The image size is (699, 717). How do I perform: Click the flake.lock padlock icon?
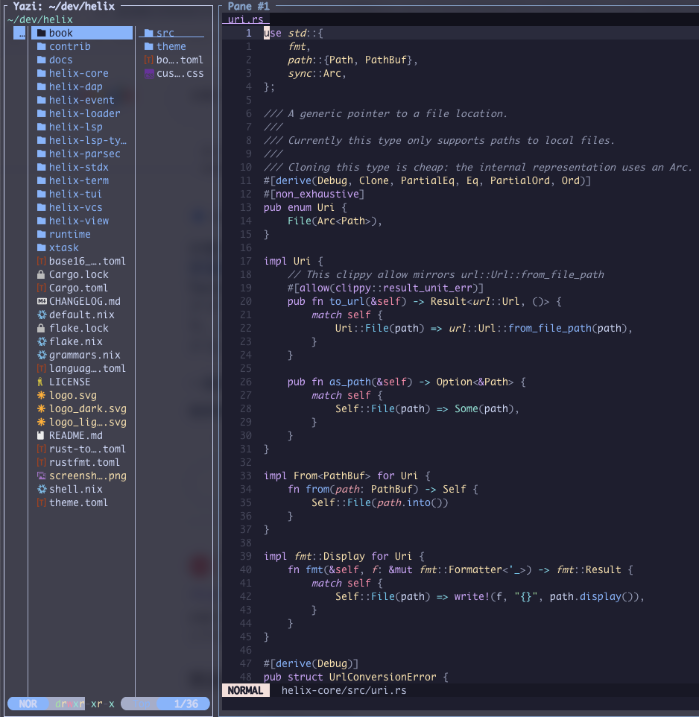(41, 328)
